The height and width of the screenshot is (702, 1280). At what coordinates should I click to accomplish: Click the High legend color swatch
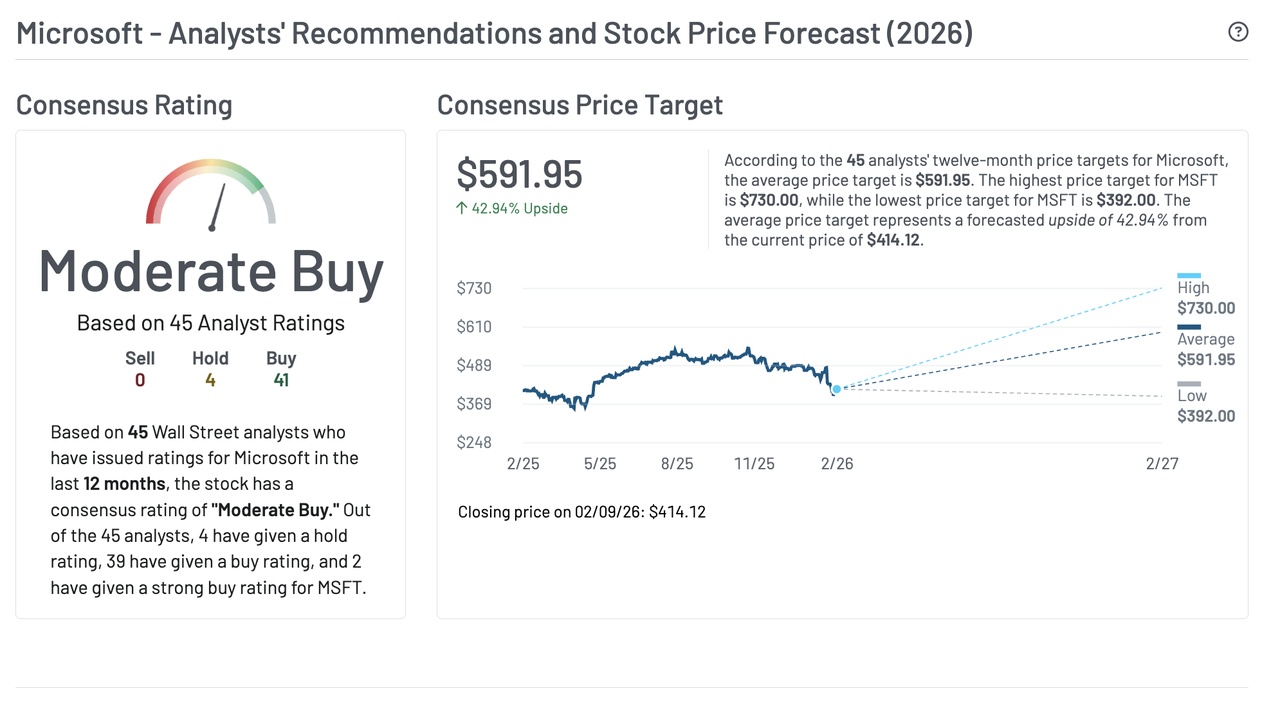tap(1189, 275)
